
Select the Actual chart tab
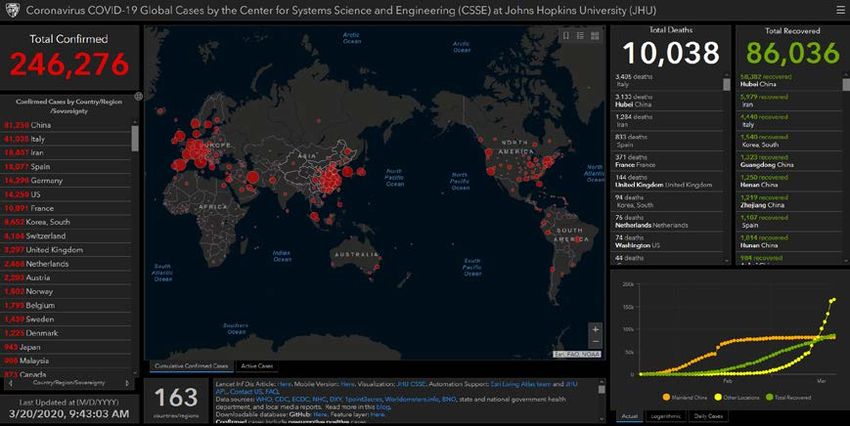[x=629, y=416]
